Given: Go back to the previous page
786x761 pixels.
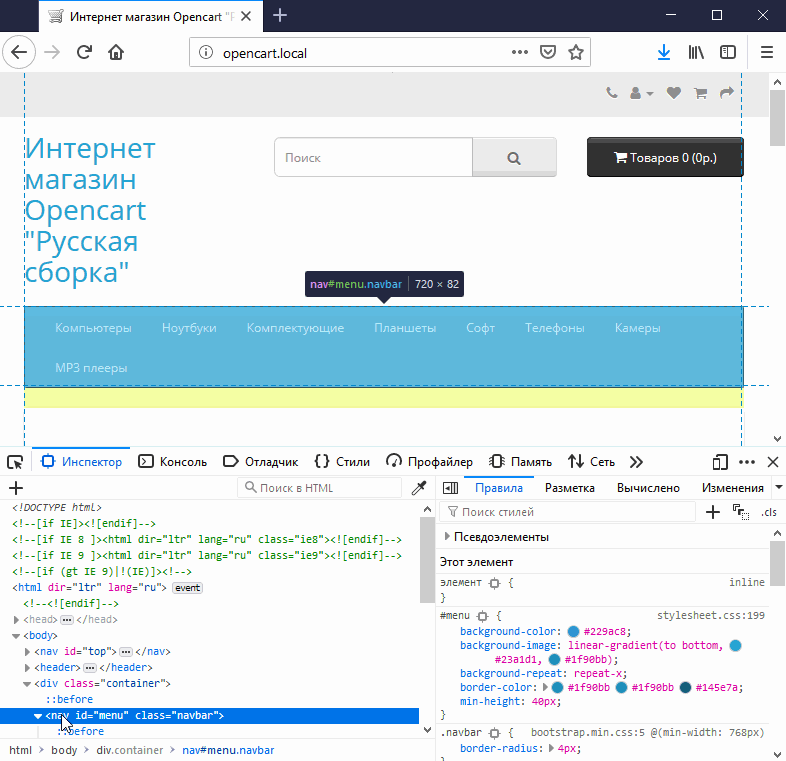Looking at the screenshot, I should click(x=19, y=52).
